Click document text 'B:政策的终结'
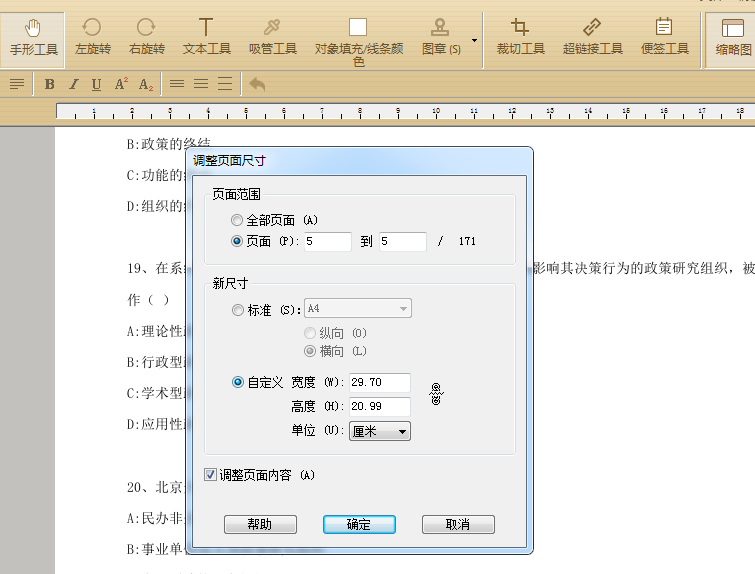This screenshot has width=755, height=574. [x=169, y=144]
